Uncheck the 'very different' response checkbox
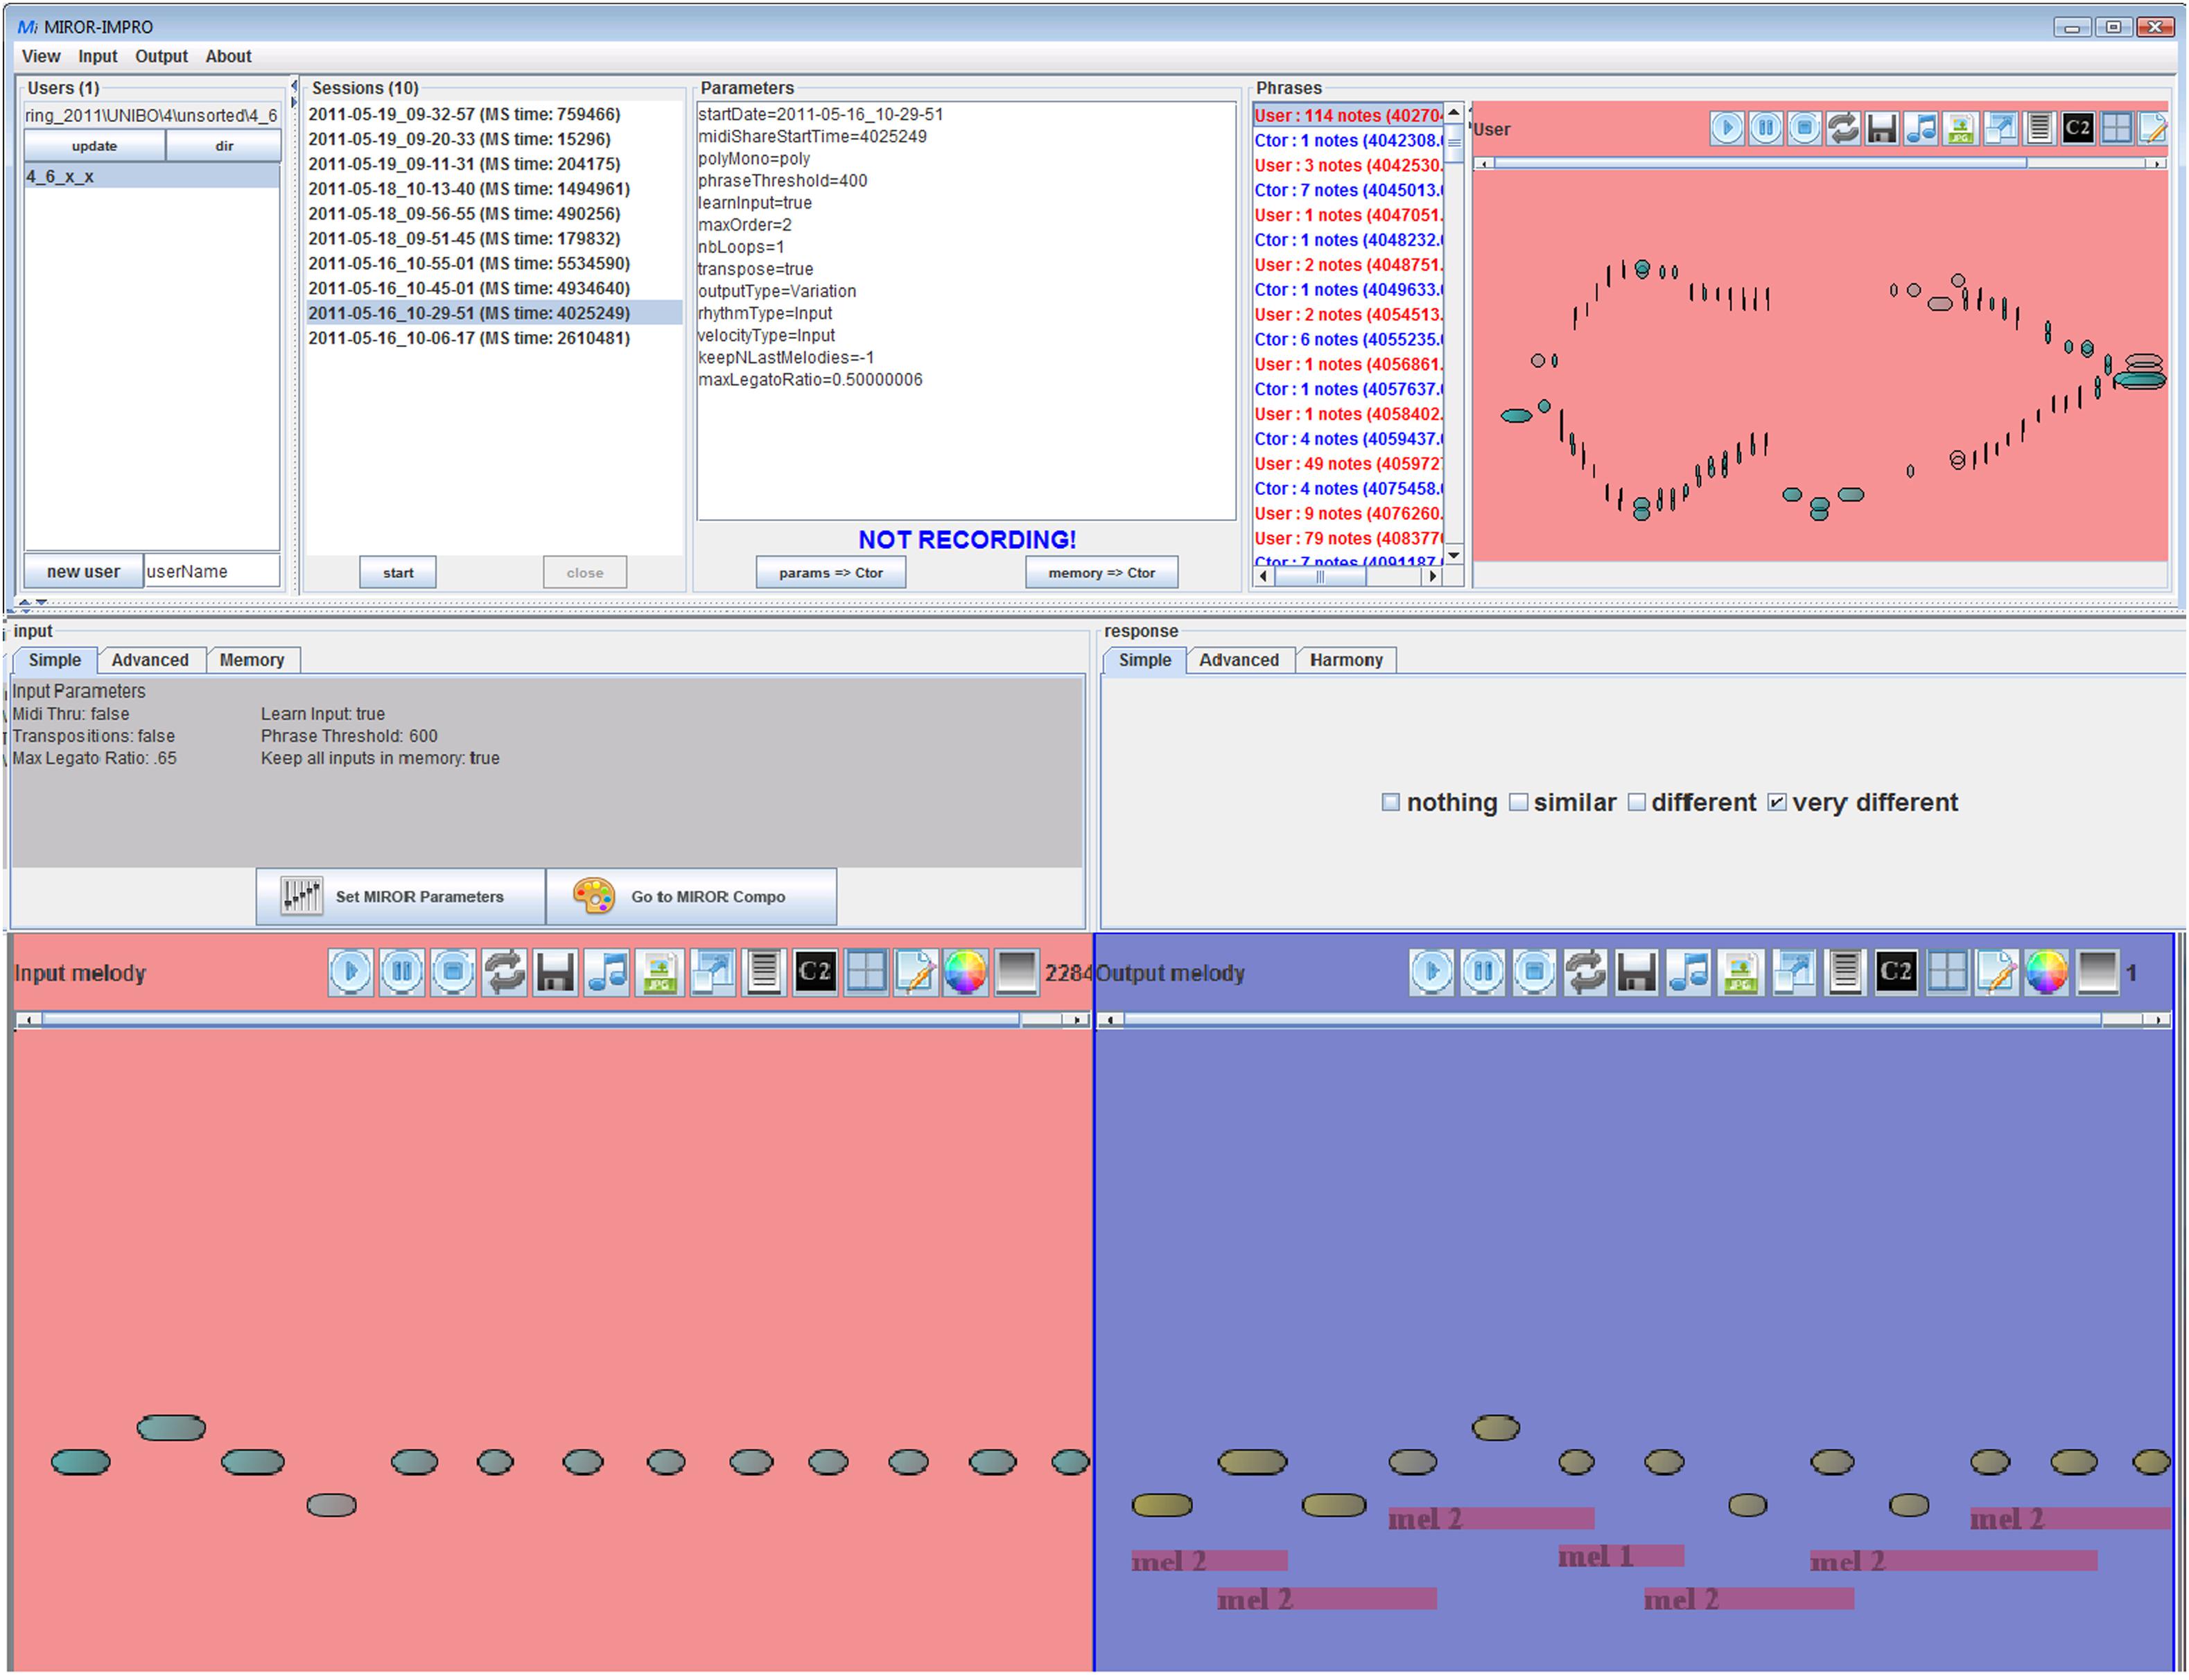Image resolution: width=2189 pixels, height=1680 pixels. 1777,802
